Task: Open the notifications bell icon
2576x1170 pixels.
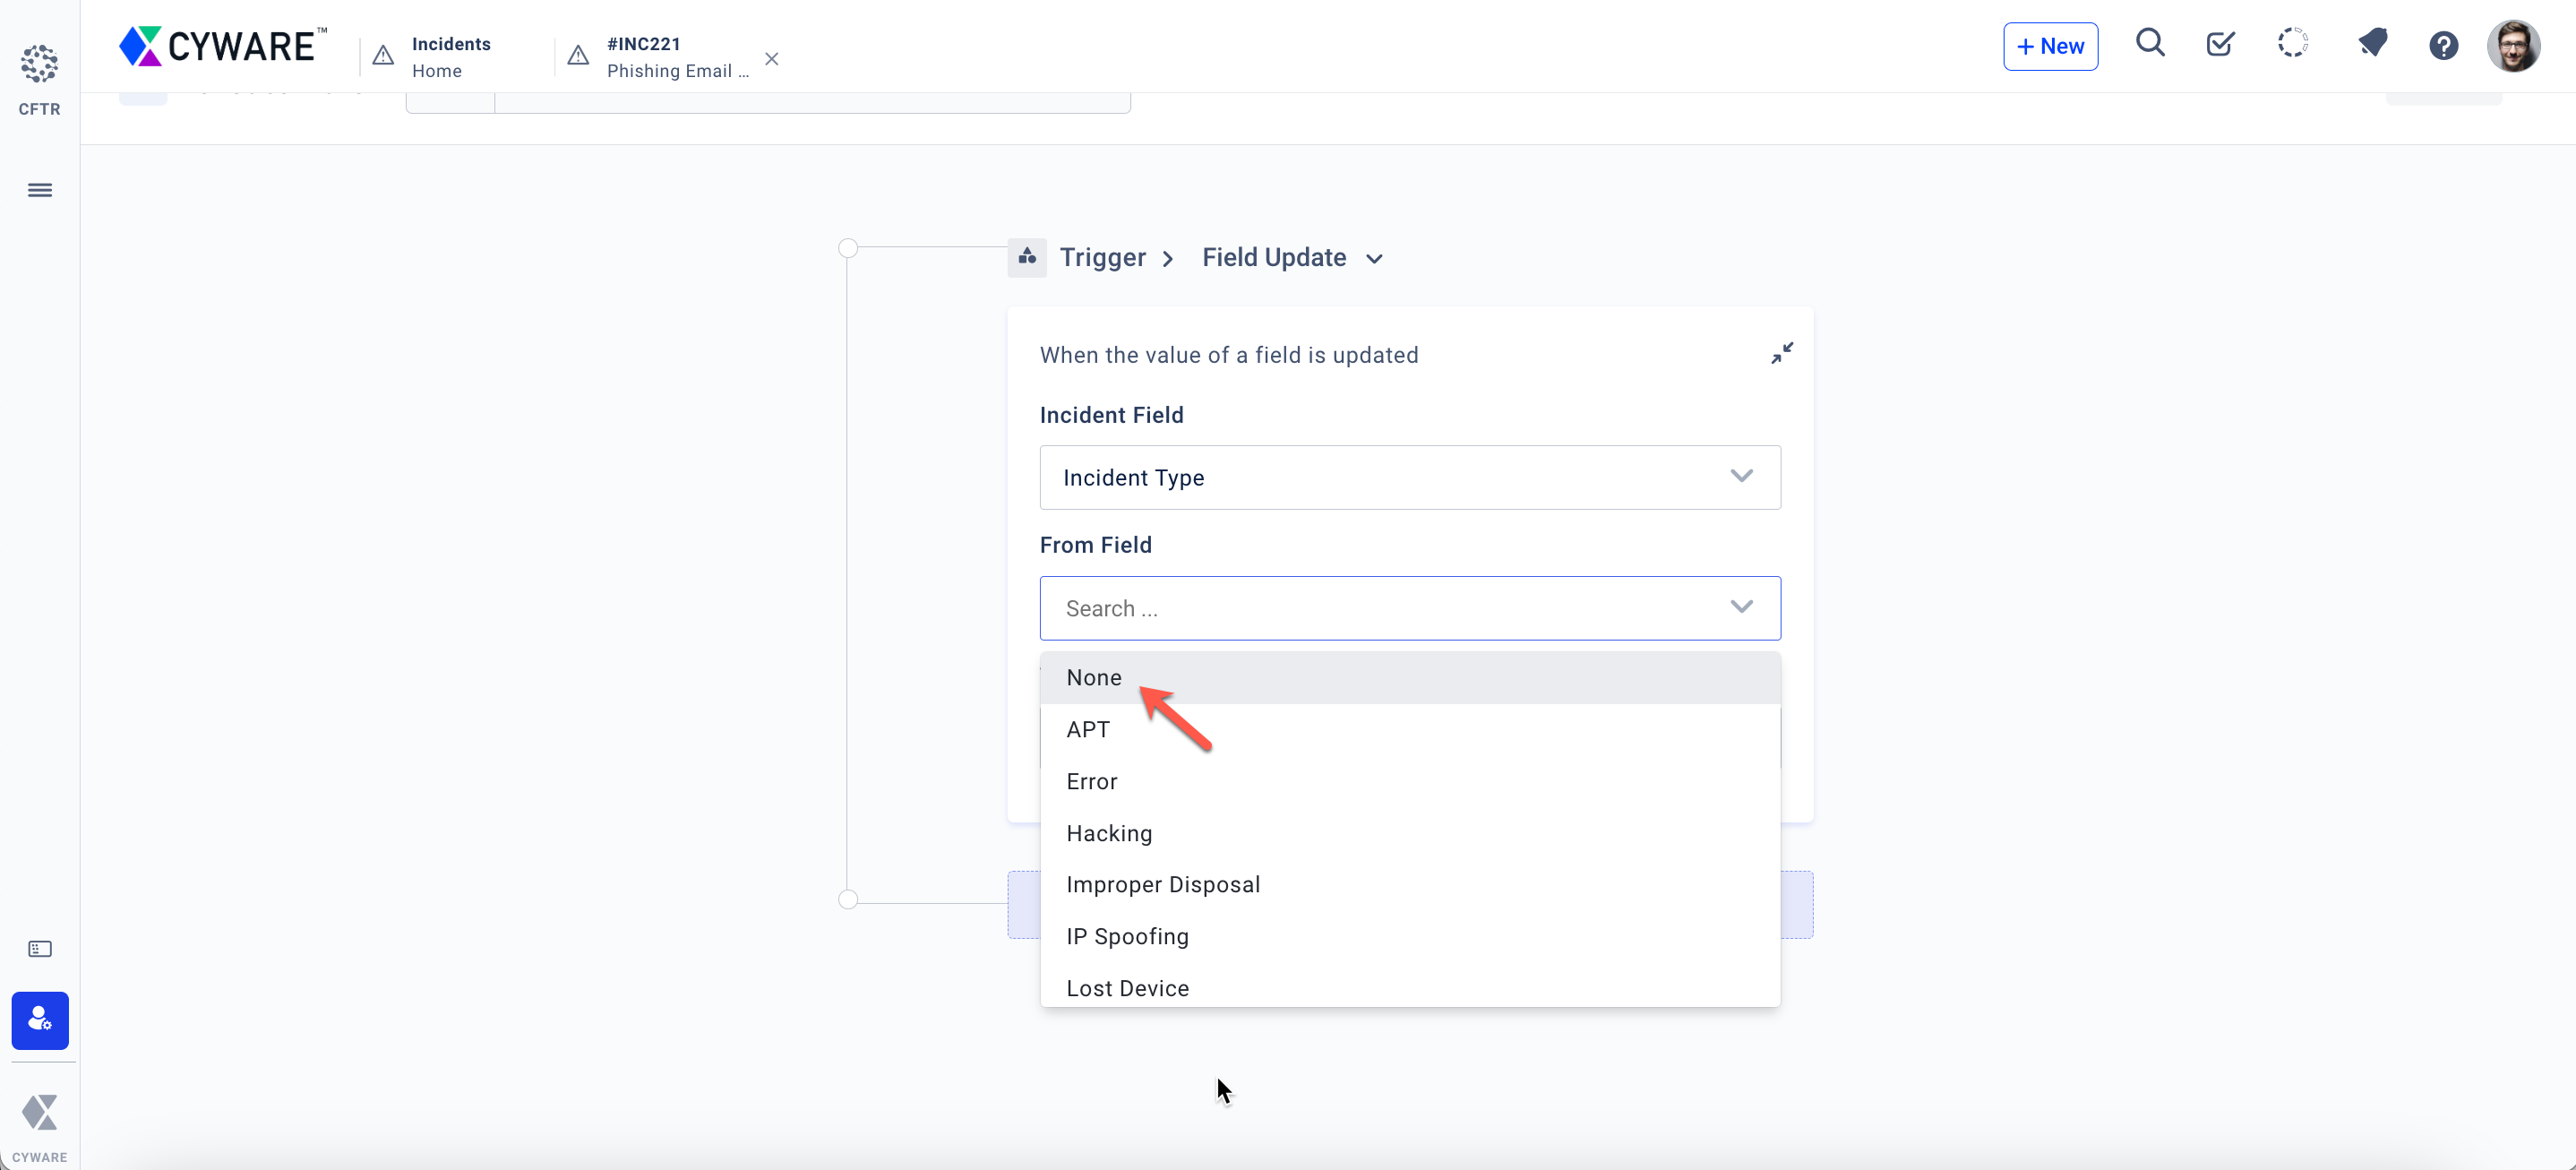Action: (2372, 44)
